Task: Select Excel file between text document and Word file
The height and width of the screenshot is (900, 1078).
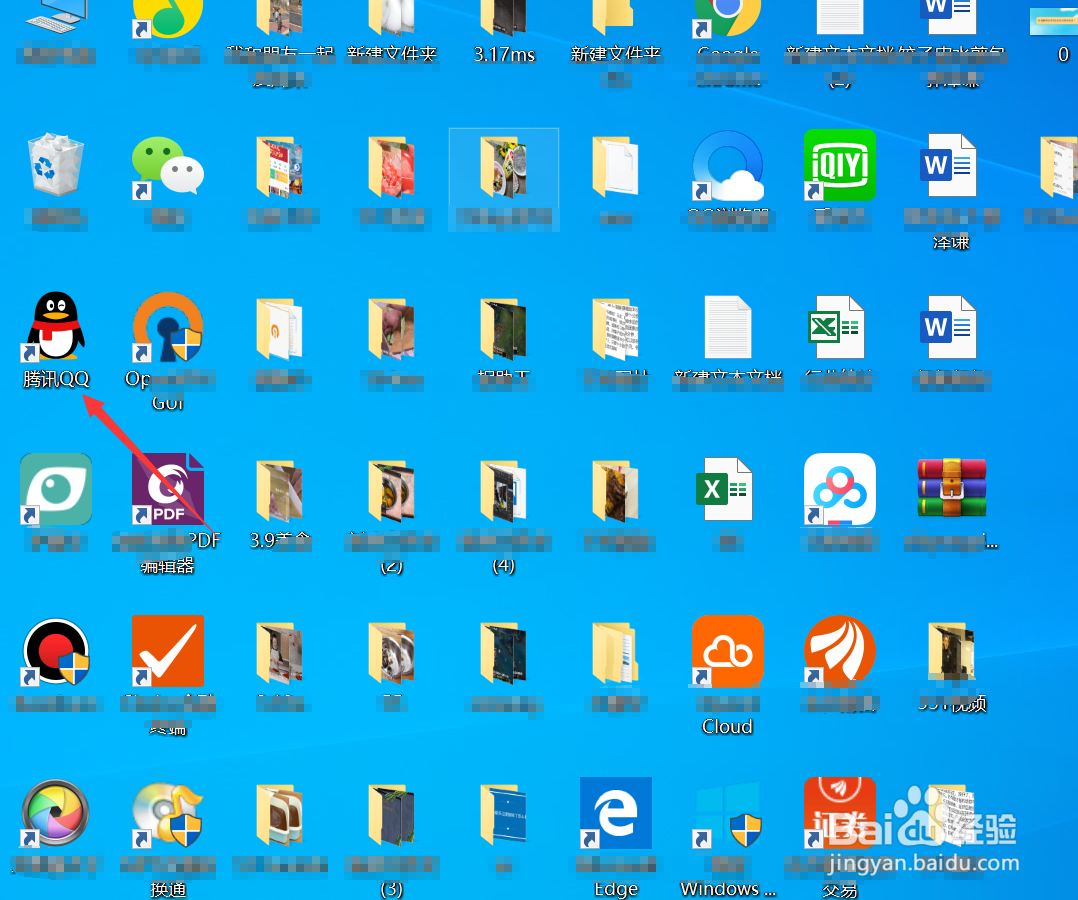Action: [x=836, y=327]
